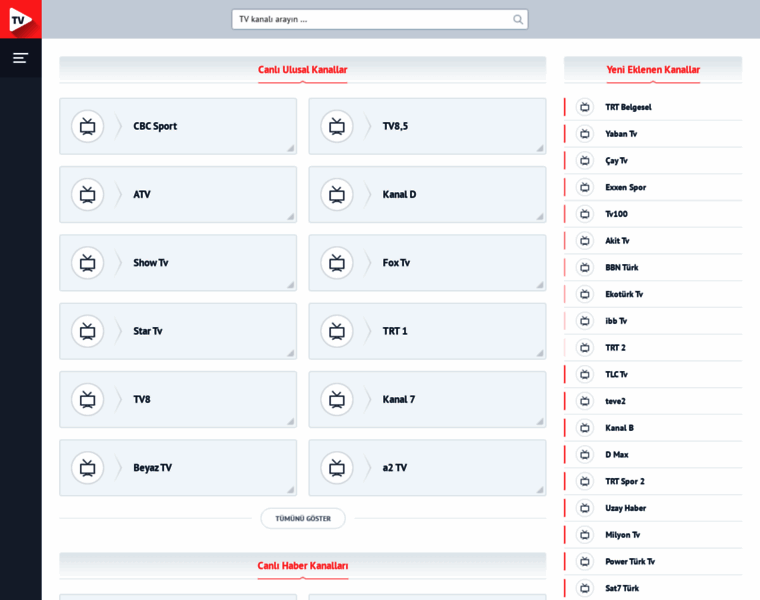Select the Yeni Eklenen Kanallar heading tab
Screen dimensions: 760x600
coord(653,70)
